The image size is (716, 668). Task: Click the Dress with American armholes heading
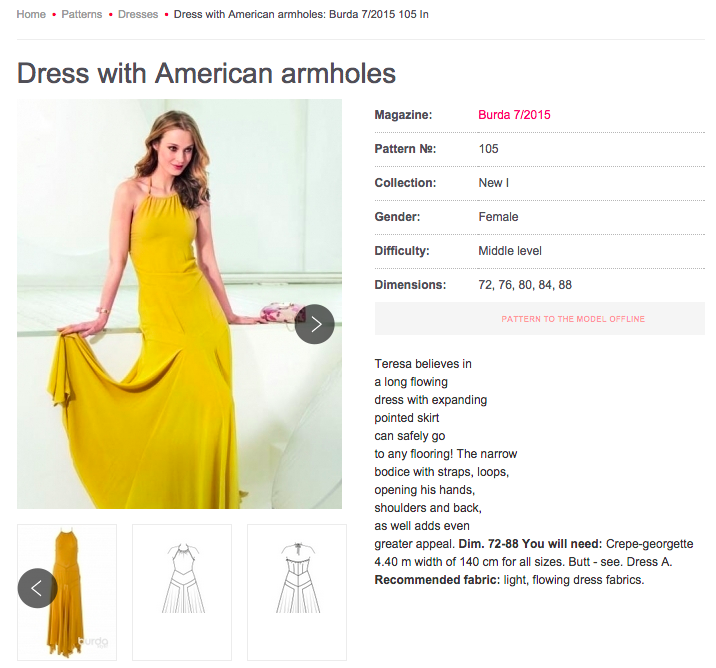click(x=207, y=73)
